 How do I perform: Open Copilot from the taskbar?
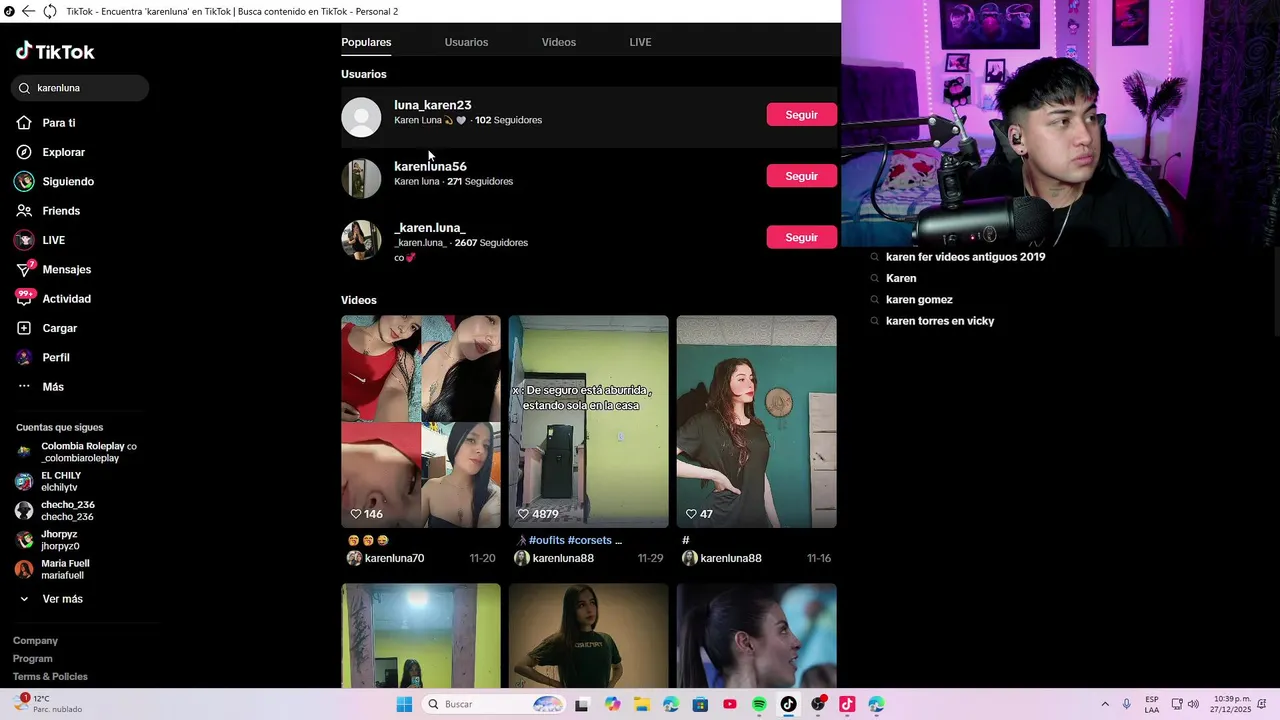click(x=613, y=704)
